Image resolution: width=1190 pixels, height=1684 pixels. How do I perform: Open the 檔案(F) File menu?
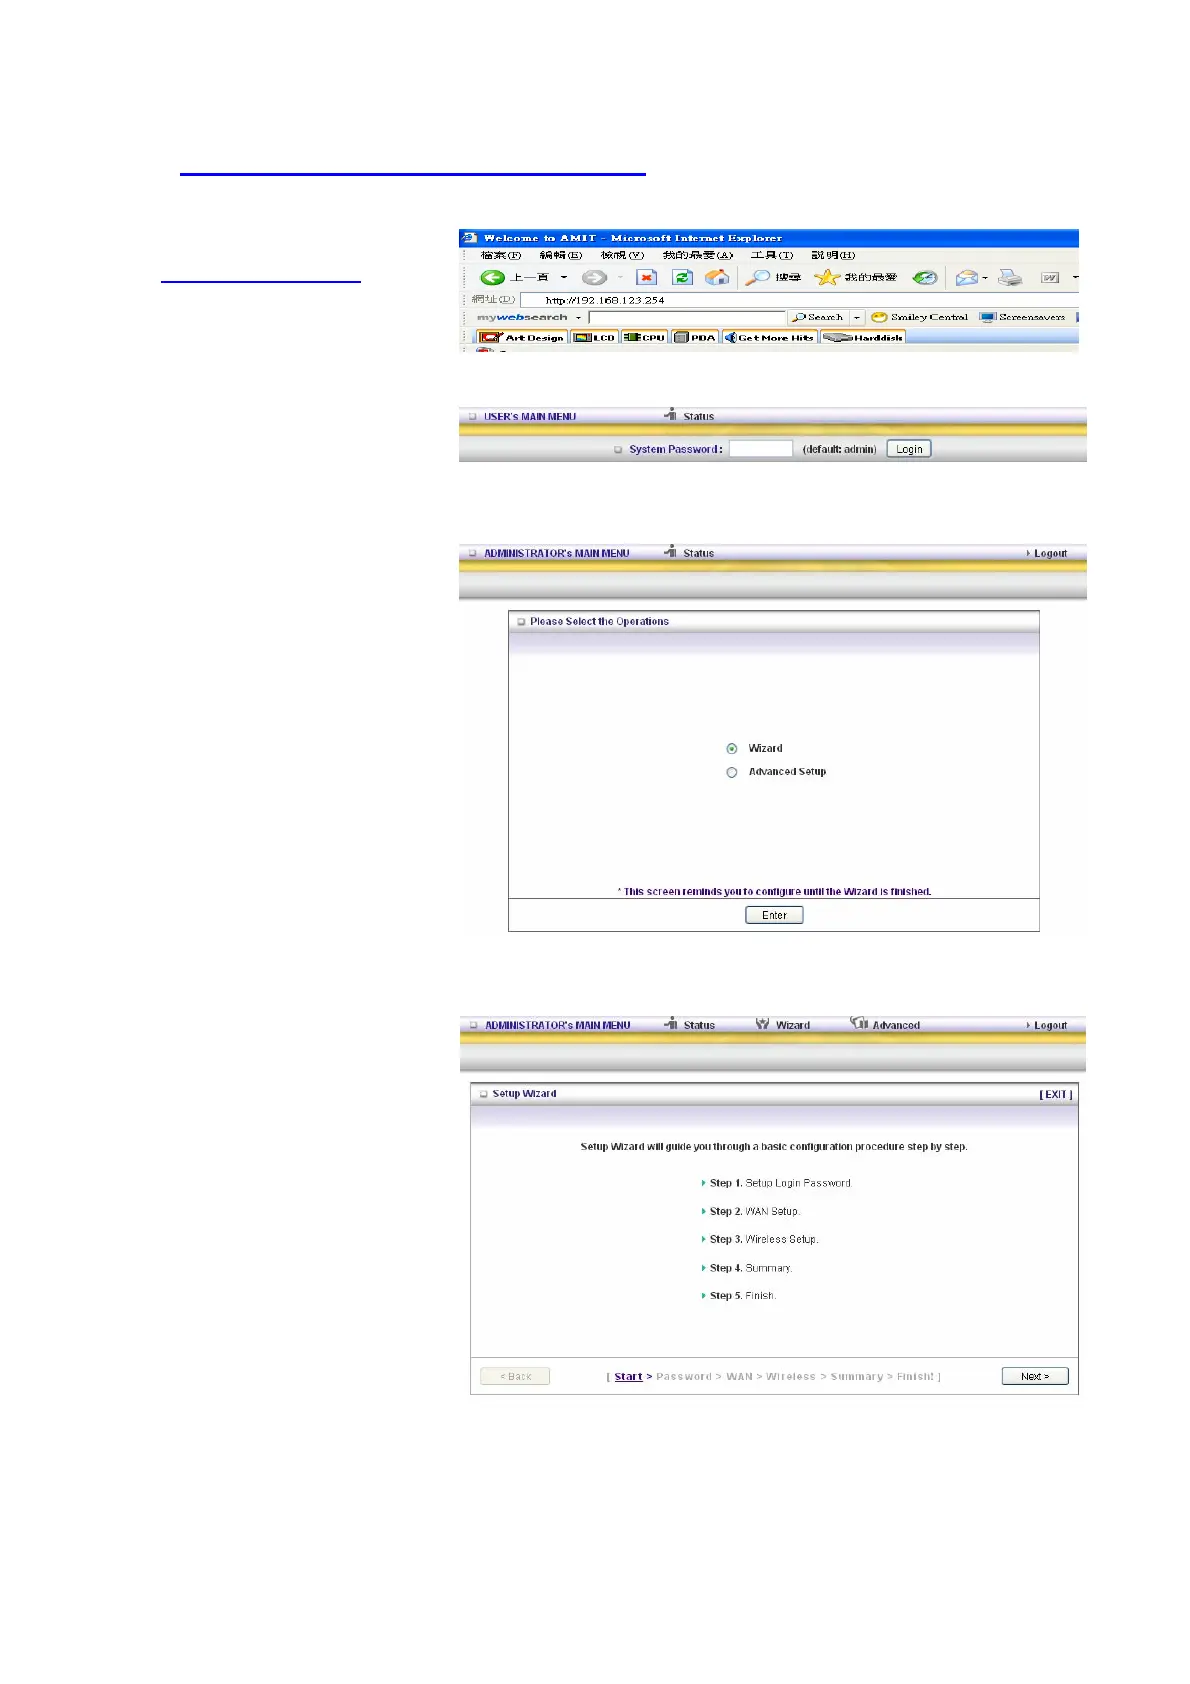tap(501, 255)
